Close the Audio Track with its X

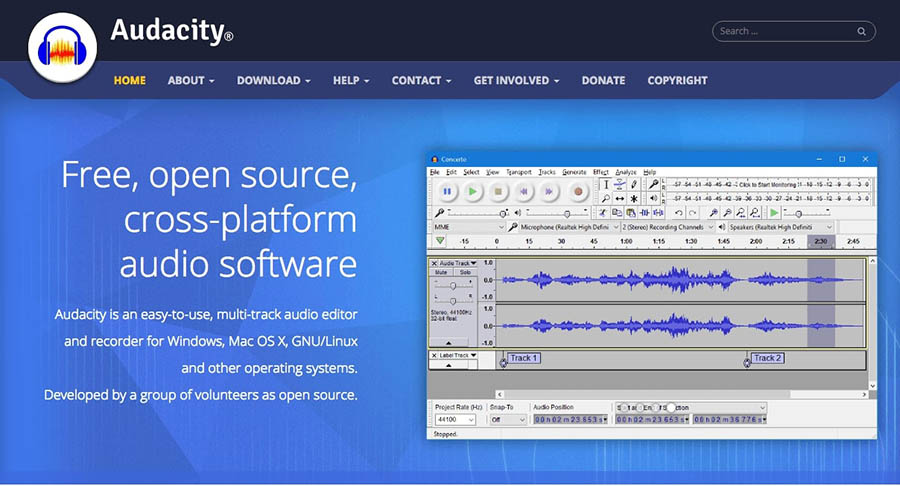[434, 263]
